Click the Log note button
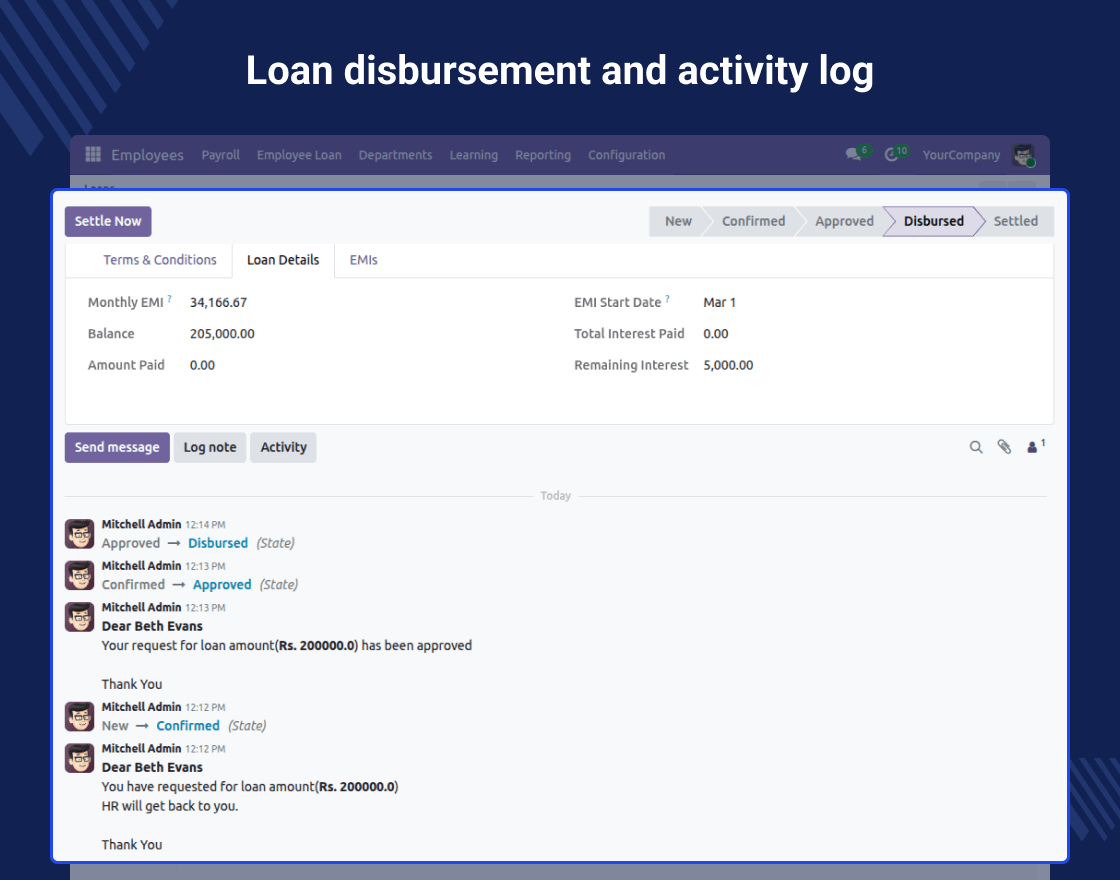Viewport: 1120px width, 880px height. (x=210, y=447)
